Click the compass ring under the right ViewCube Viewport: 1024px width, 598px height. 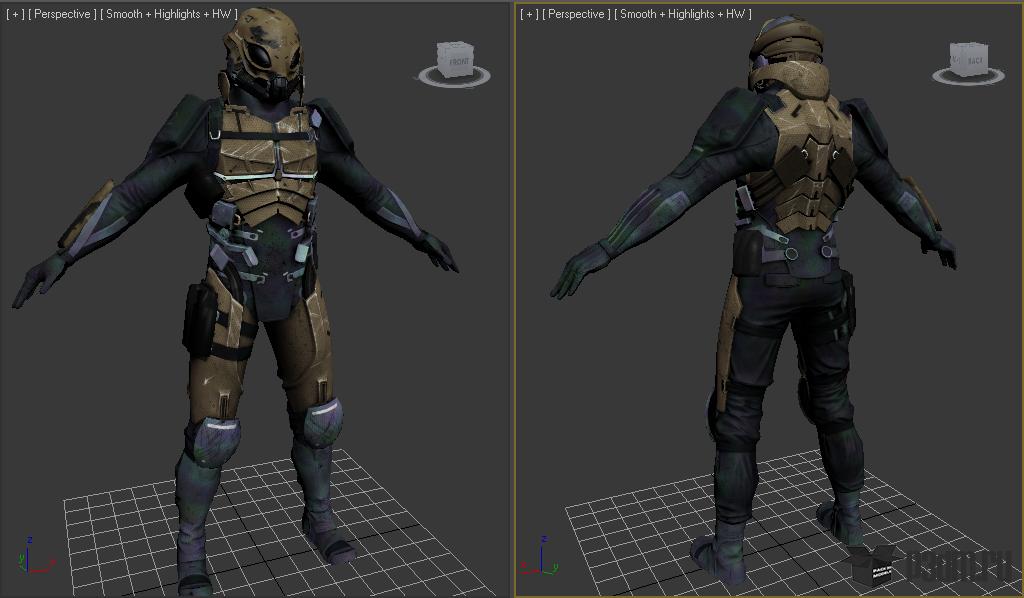(x=968, y=76)
